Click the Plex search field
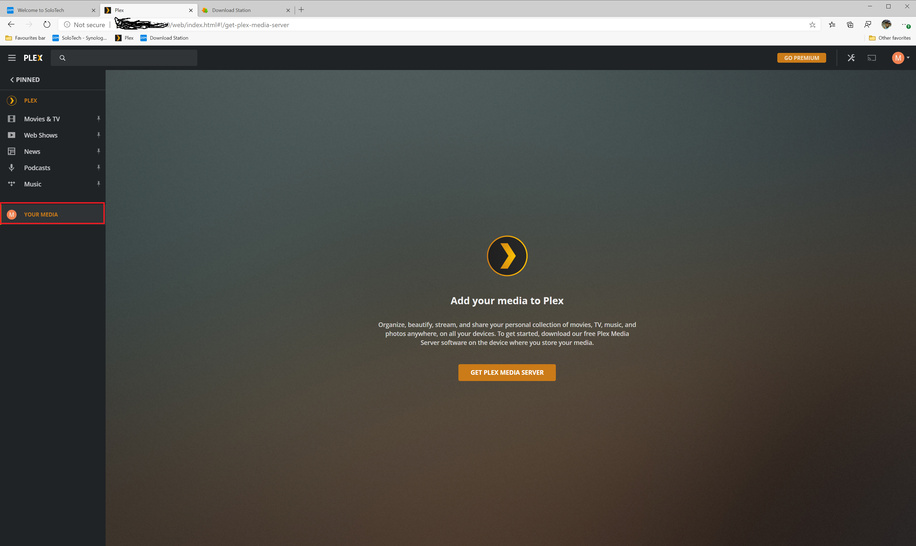The width and height of the screenshot is (916, 546). click(124, 58)
